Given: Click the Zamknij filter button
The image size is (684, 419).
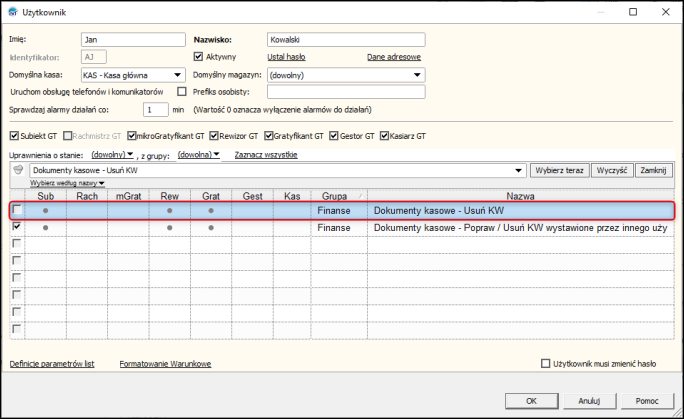Looking at the screenshot, I should click(653, 170).
